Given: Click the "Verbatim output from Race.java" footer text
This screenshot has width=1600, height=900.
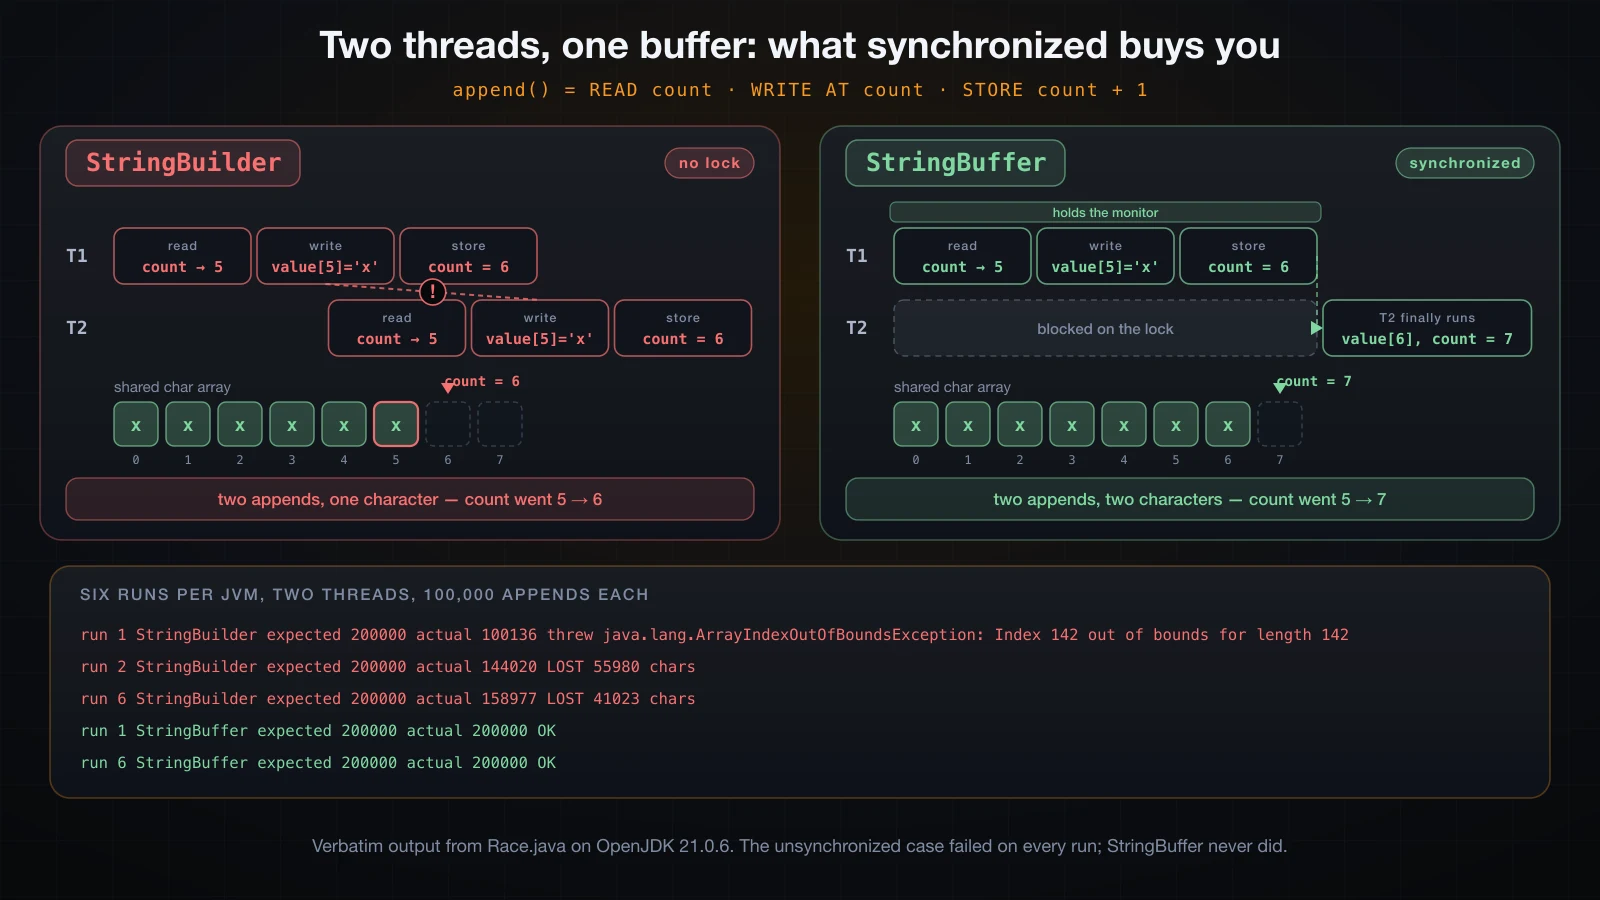Looking at the screenshot, I should (800, 846).
